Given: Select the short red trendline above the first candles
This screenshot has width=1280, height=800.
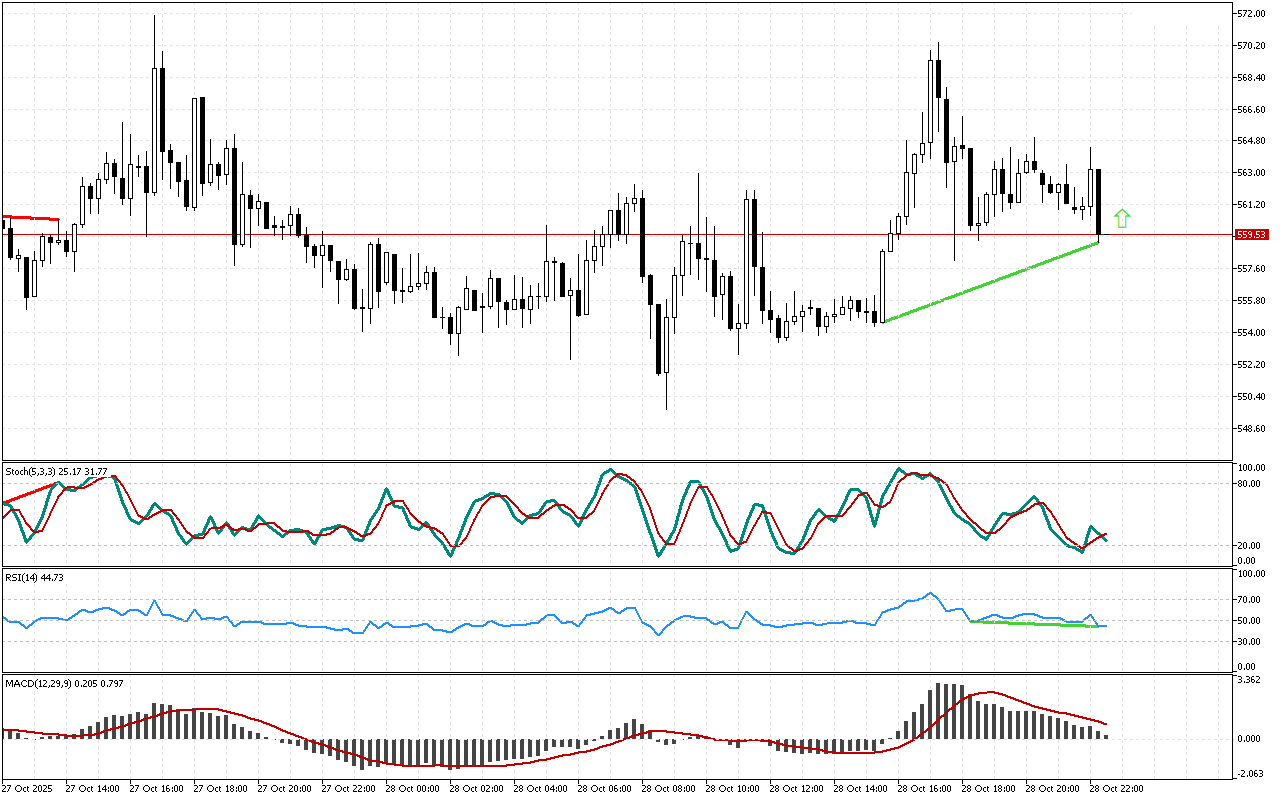Looking at the screenshot, I should tap(30, 217).
